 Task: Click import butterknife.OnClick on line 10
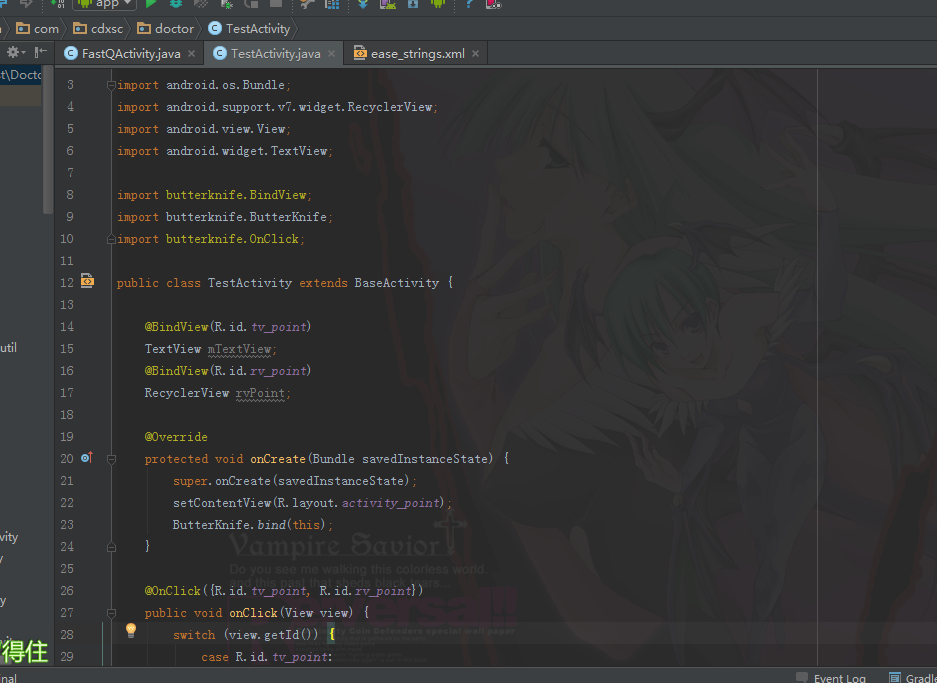211,239
